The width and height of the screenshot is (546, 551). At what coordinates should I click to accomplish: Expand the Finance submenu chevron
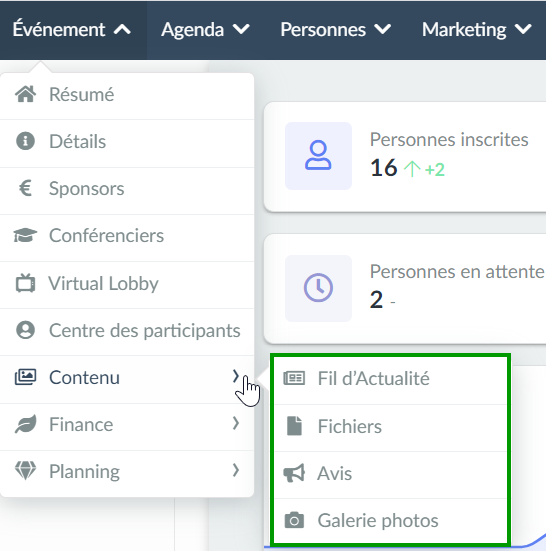tap(236, 423)
